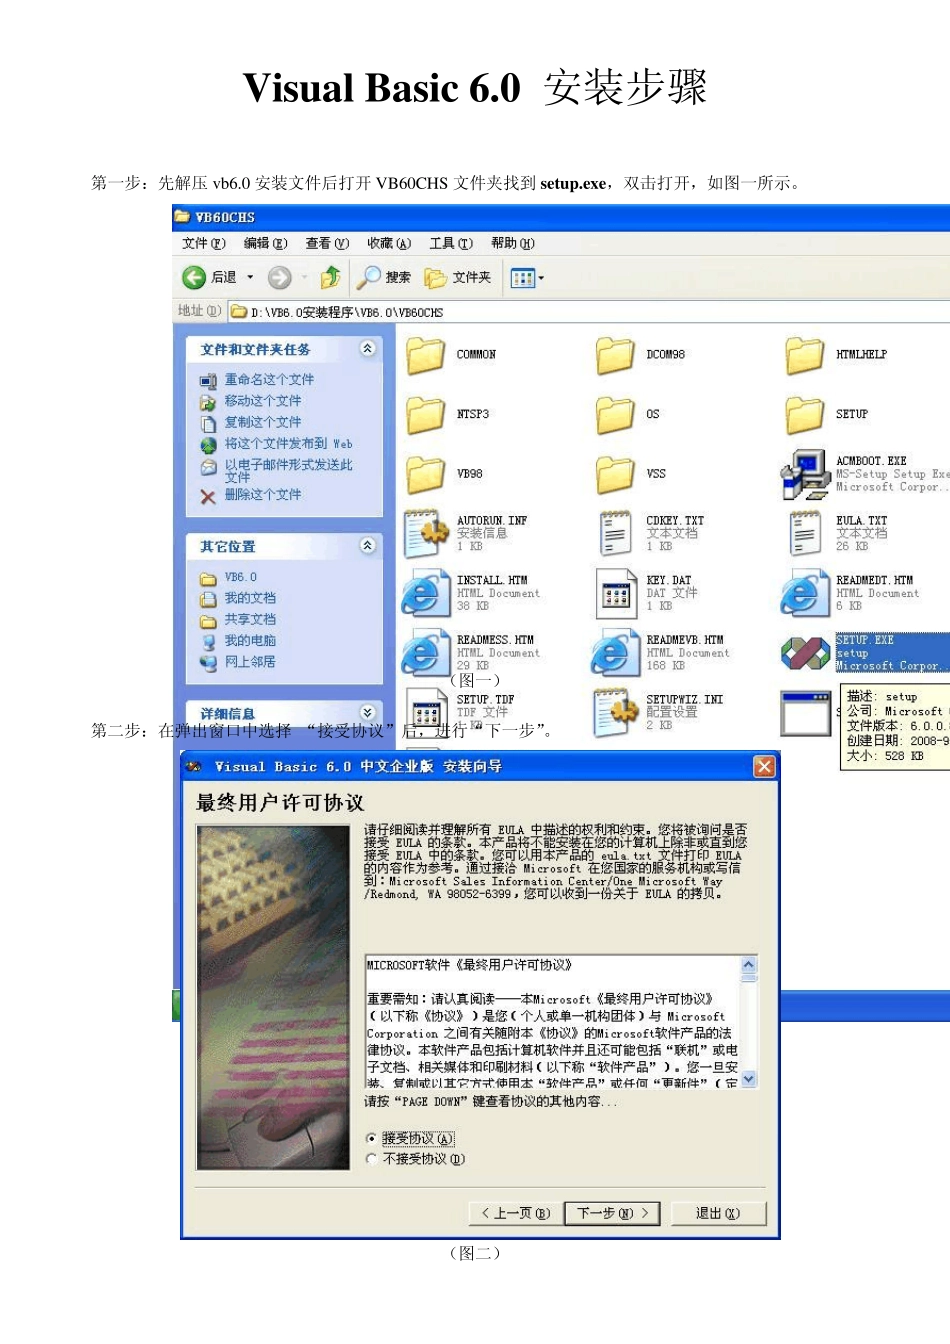
Task: Collapse the 其它位置 panel chevron
Action: 368,545
